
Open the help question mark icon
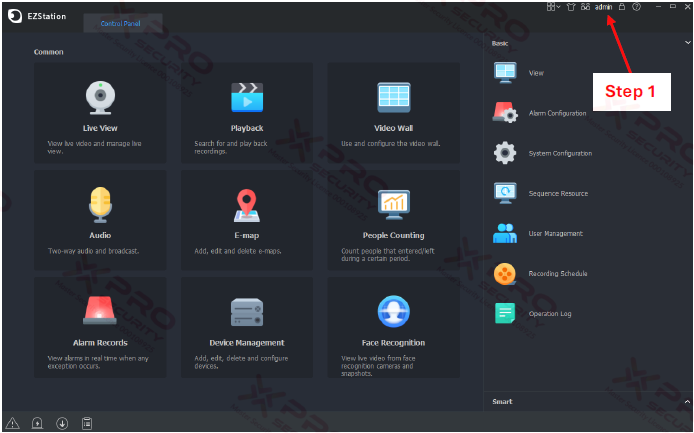pyautogui.click(x=636, y=7)
